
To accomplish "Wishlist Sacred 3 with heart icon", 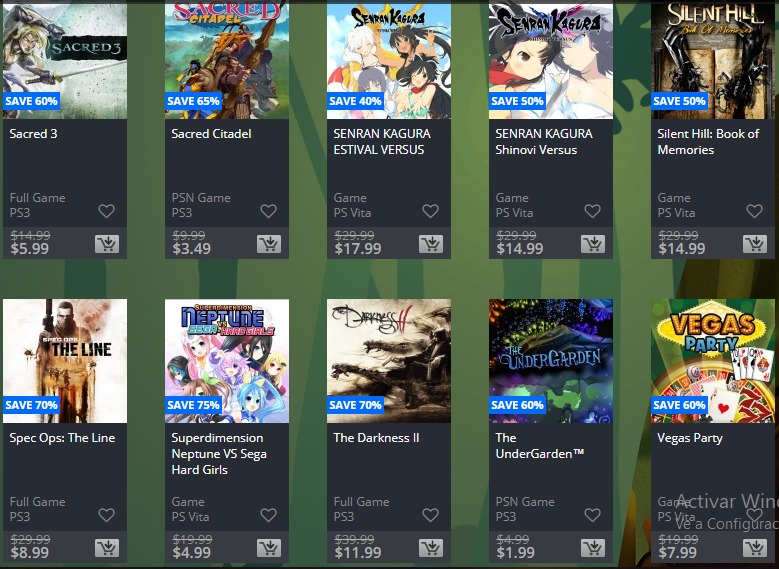I will [x=106, y=211].
